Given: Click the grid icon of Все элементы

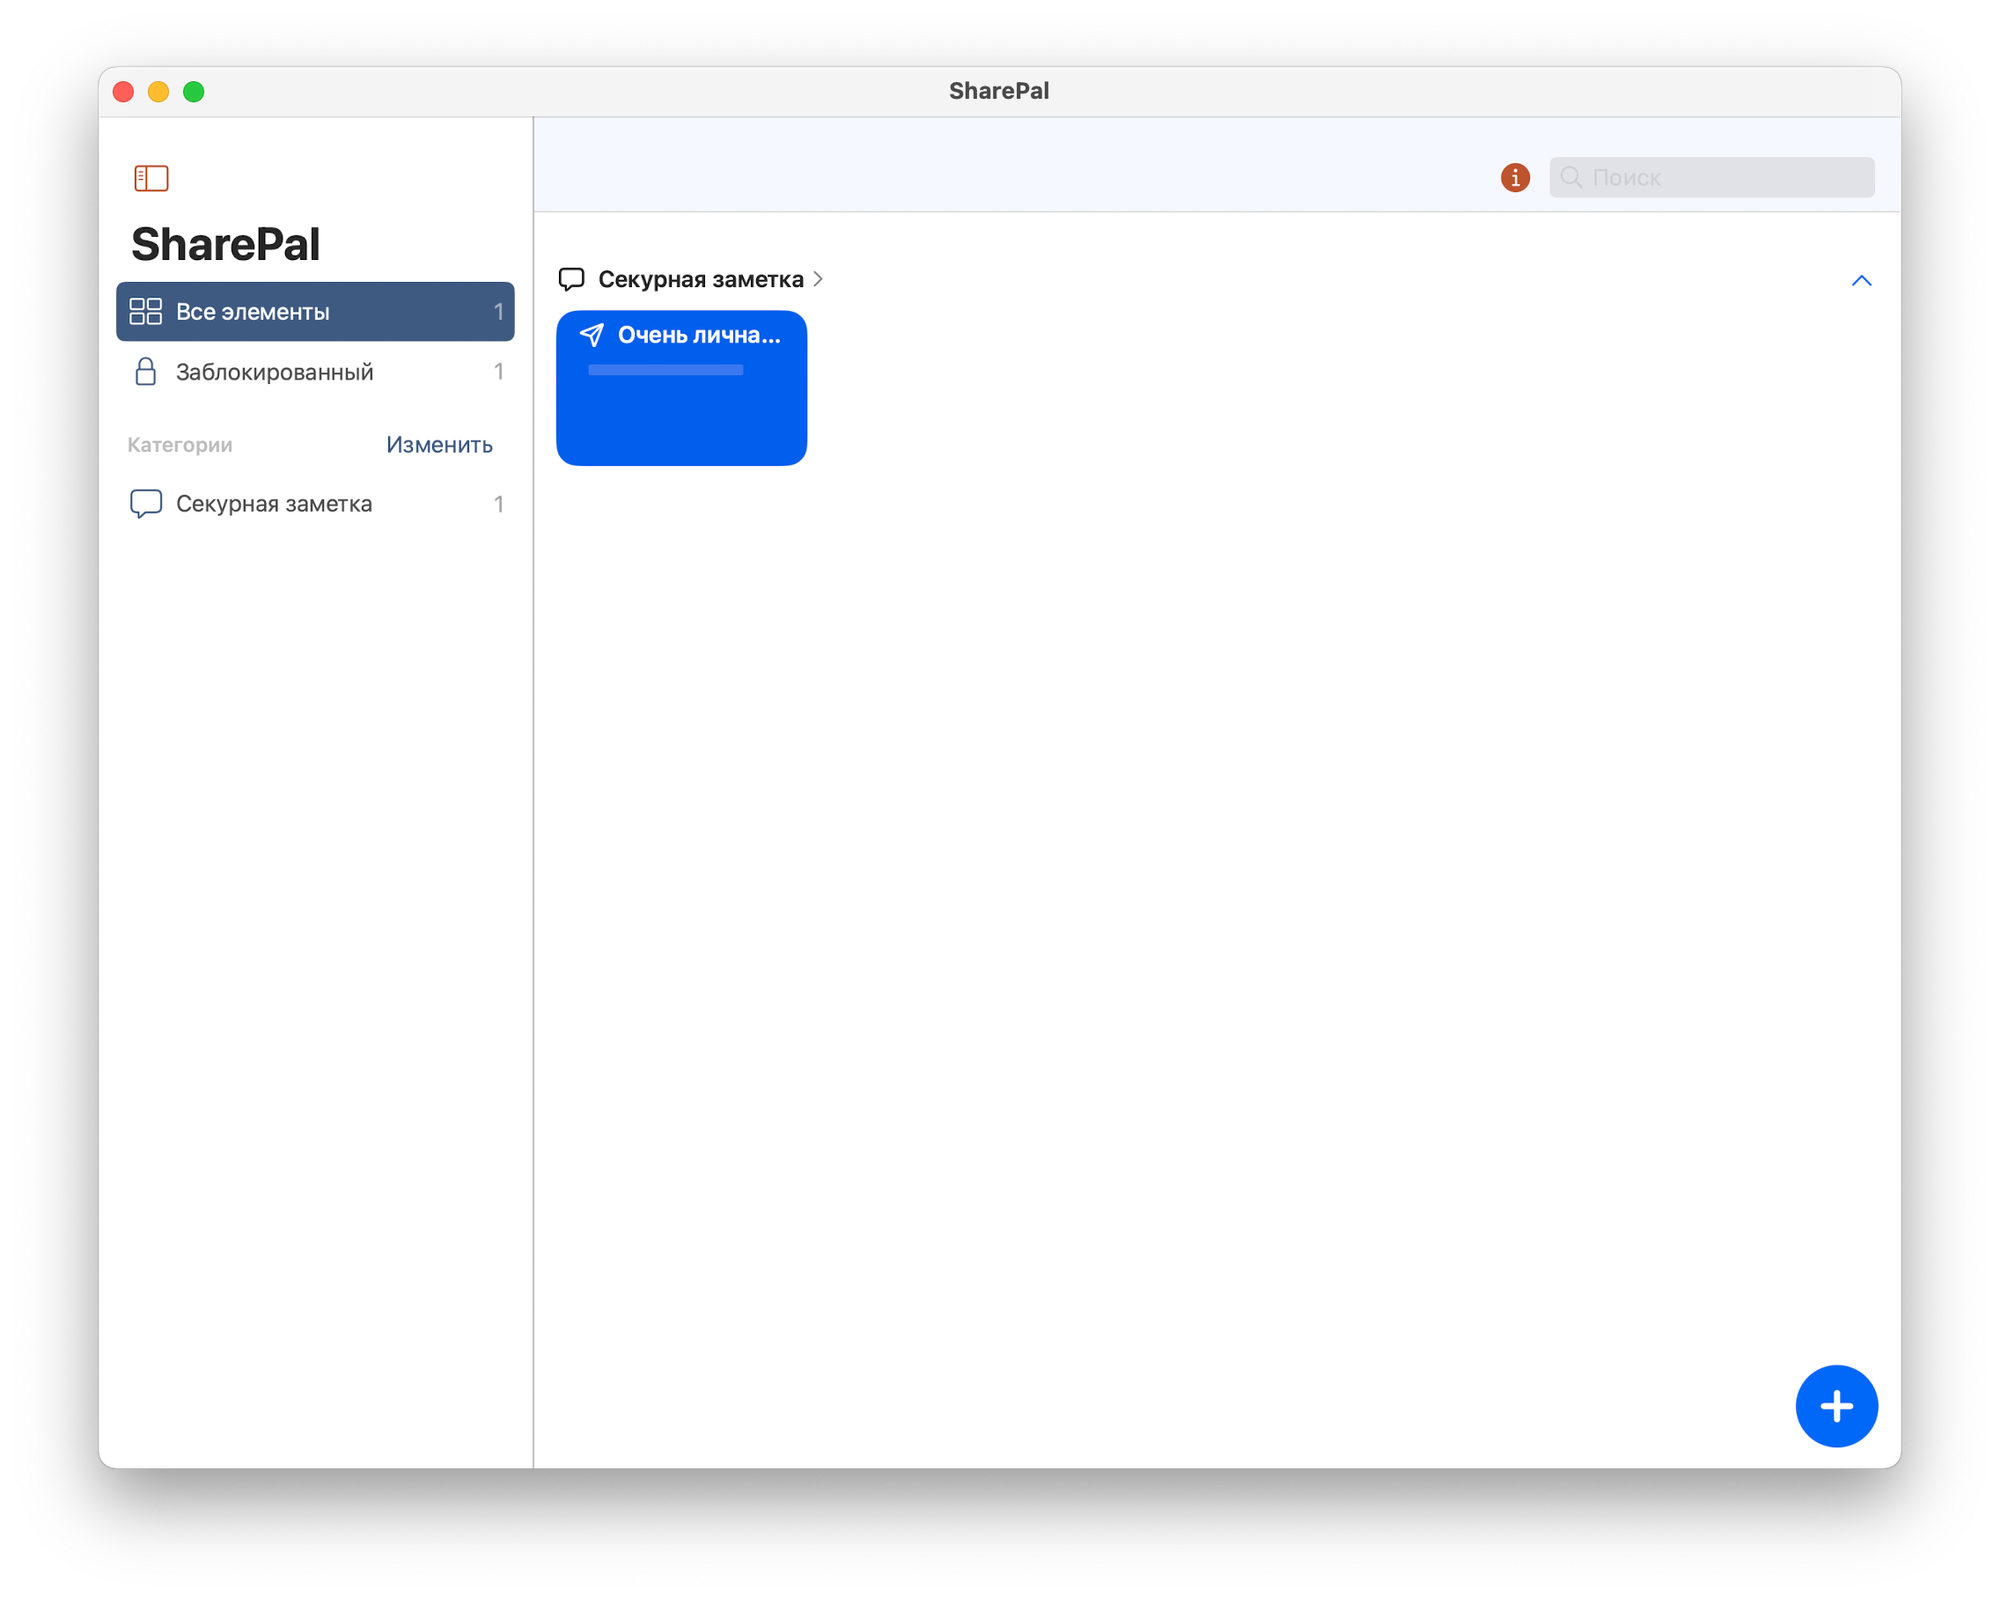Looking at the screenshot, I should pyautogui.click(x=146, y=312).
